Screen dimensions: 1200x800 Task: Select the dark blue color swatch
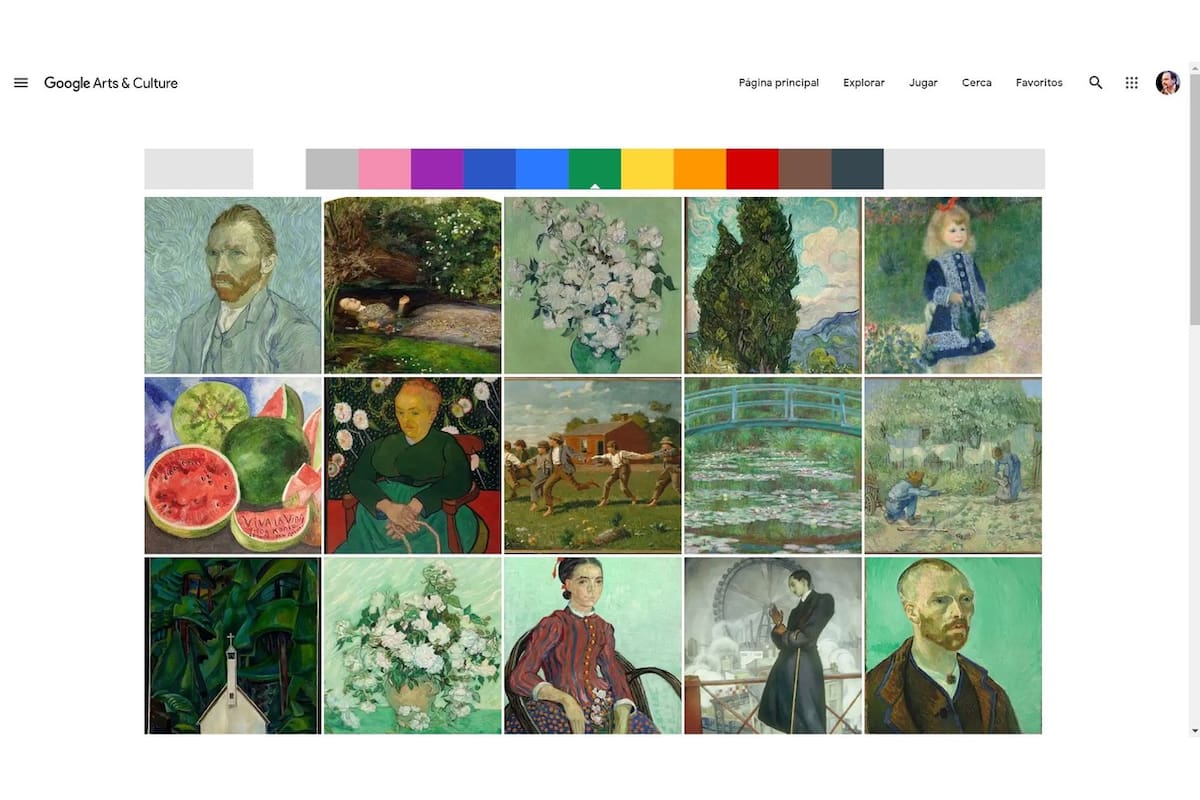[x=490, y=169]
